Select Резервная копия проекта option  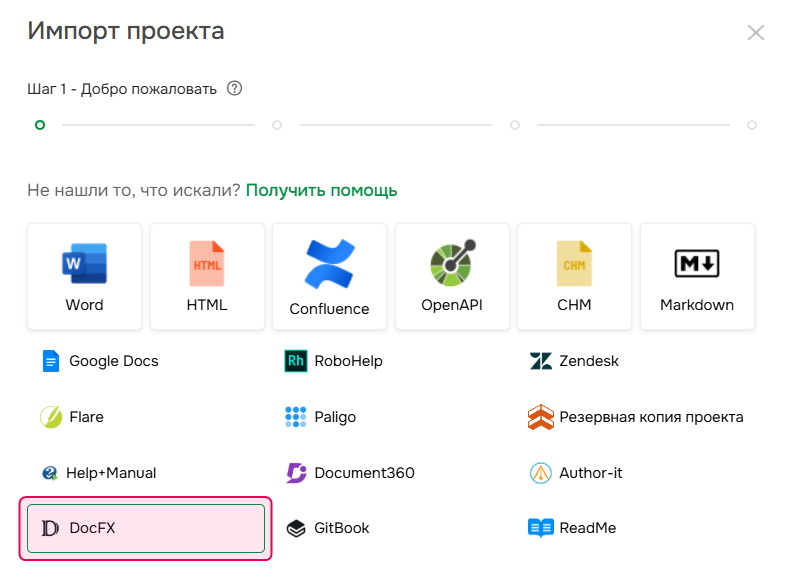[x=651, y=417]
